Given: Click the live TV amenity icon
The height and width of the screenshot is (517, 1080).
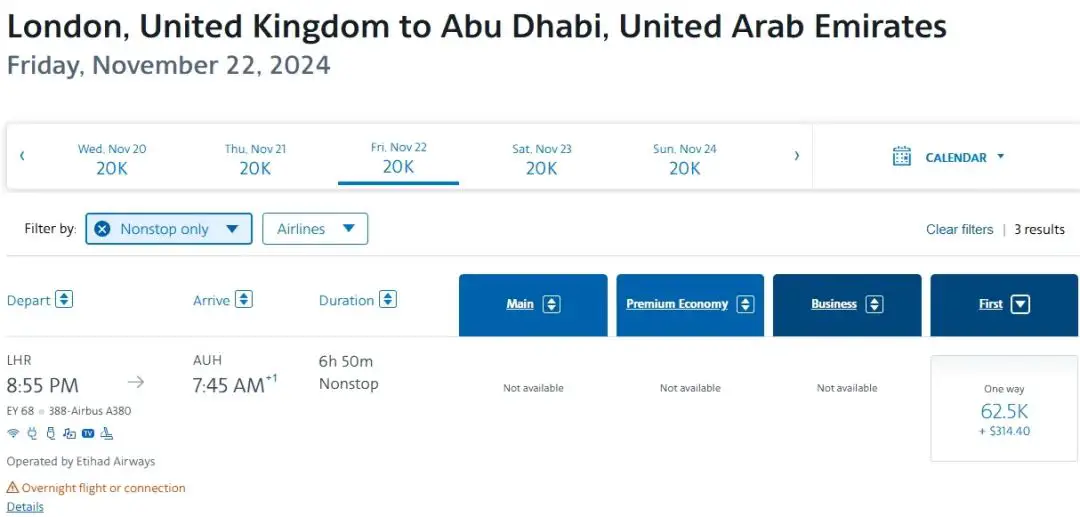Looking at the screenshot, I should 88,433.
